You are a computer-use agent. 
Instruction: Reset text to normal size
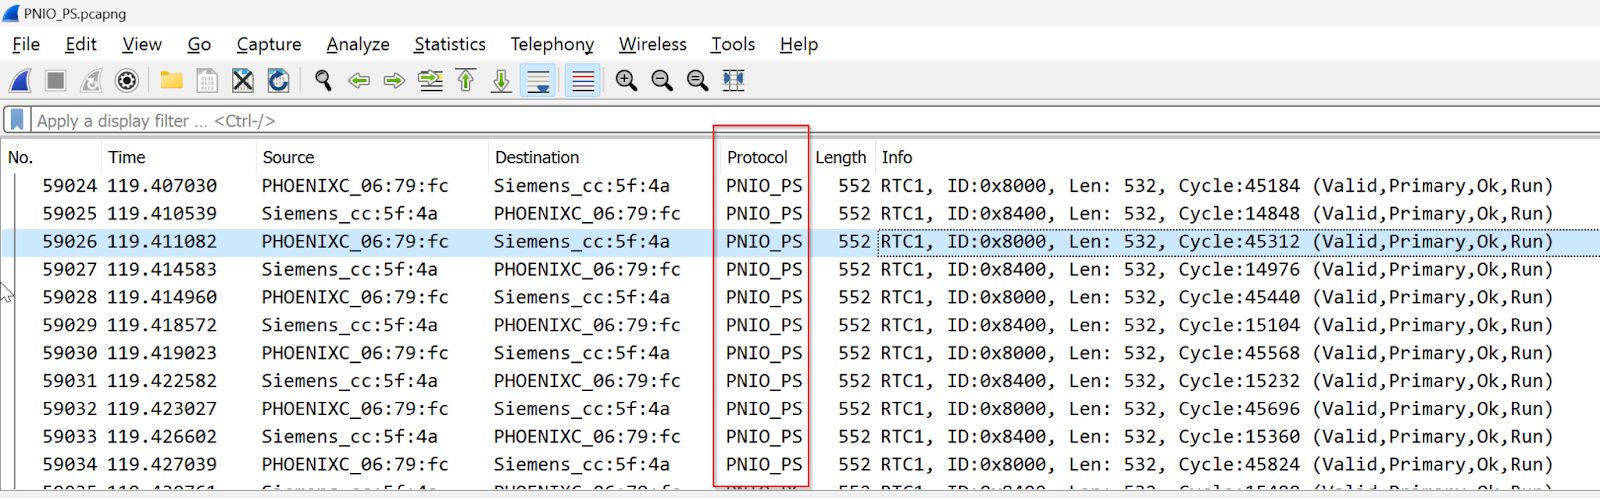coord(698,81)
